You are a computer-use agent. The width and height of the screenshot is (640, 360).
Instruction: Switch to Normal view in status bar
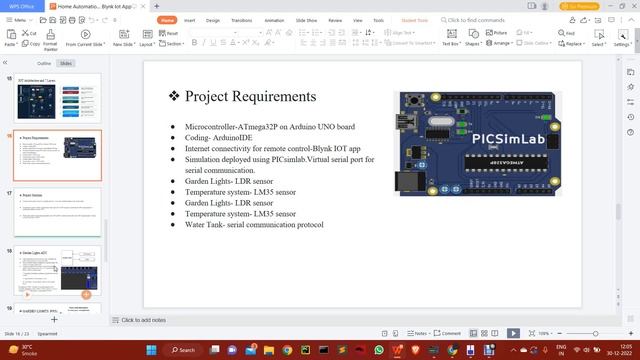[473, 333]
